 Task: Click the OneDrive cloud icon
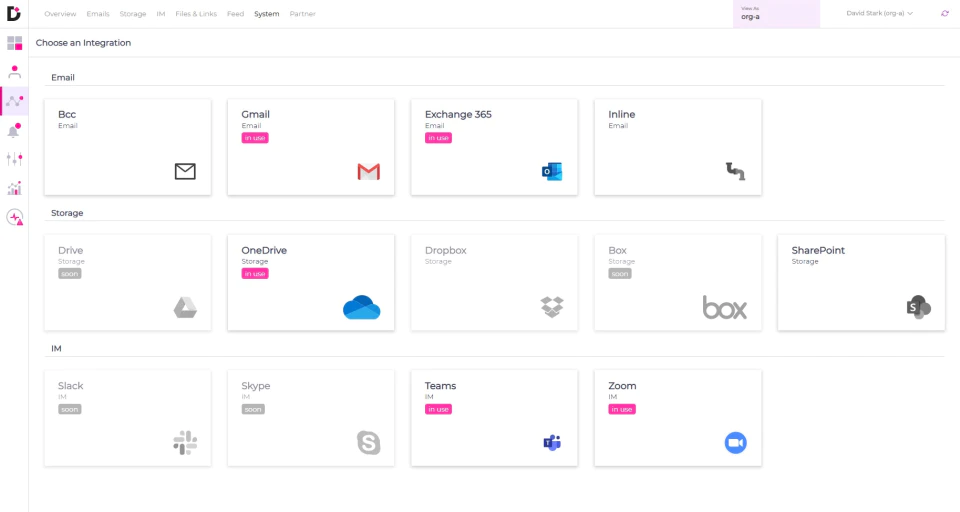(x=361, y=307)
